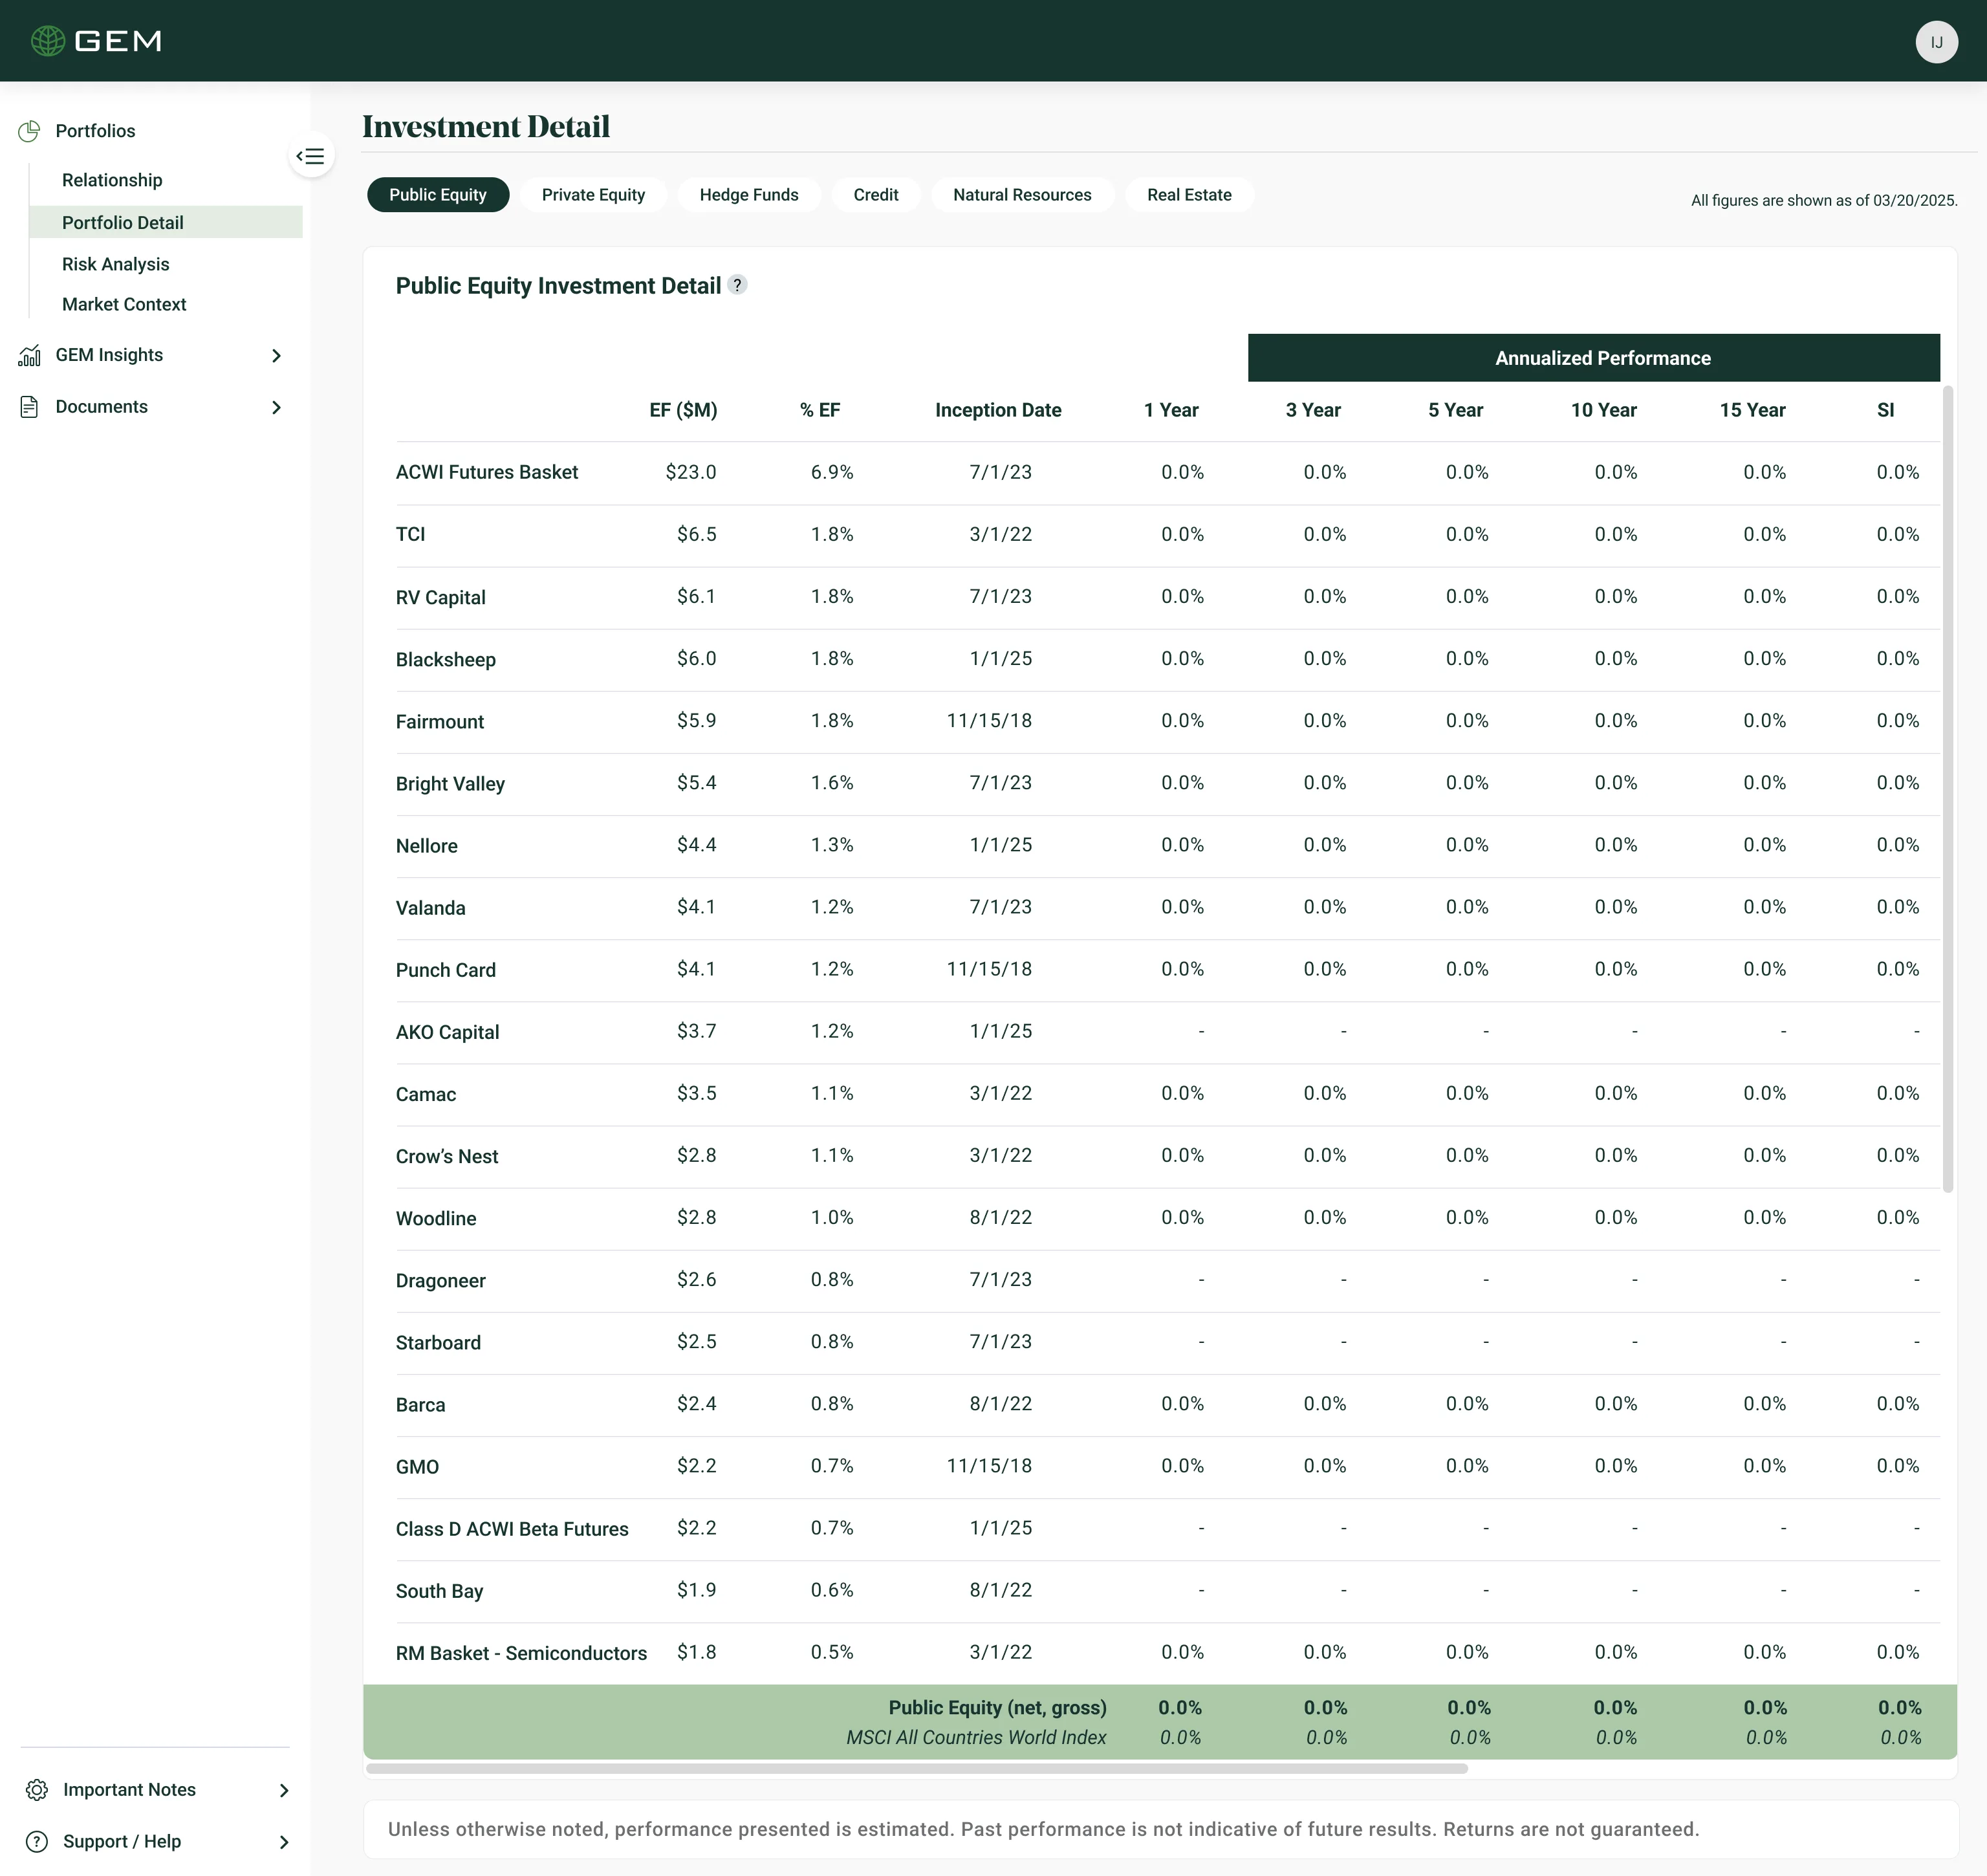This screenshot has height=1876, width=1987.
Task: Click the Camac row name
Action: 426,1094
